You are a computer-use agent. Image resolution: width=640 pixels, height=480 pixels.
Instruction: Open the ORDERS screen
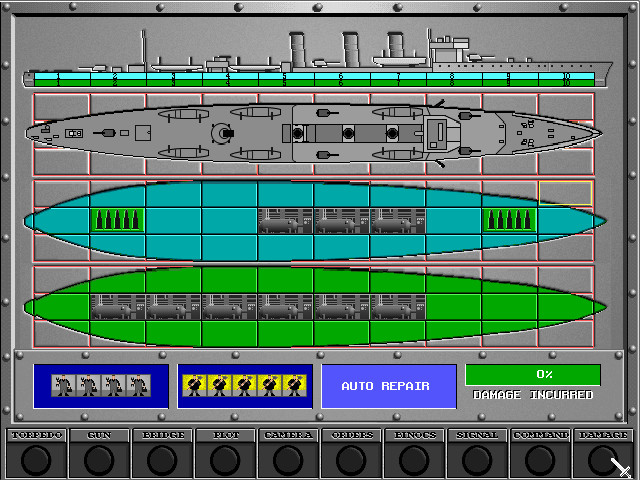click(x=351, y=453)
